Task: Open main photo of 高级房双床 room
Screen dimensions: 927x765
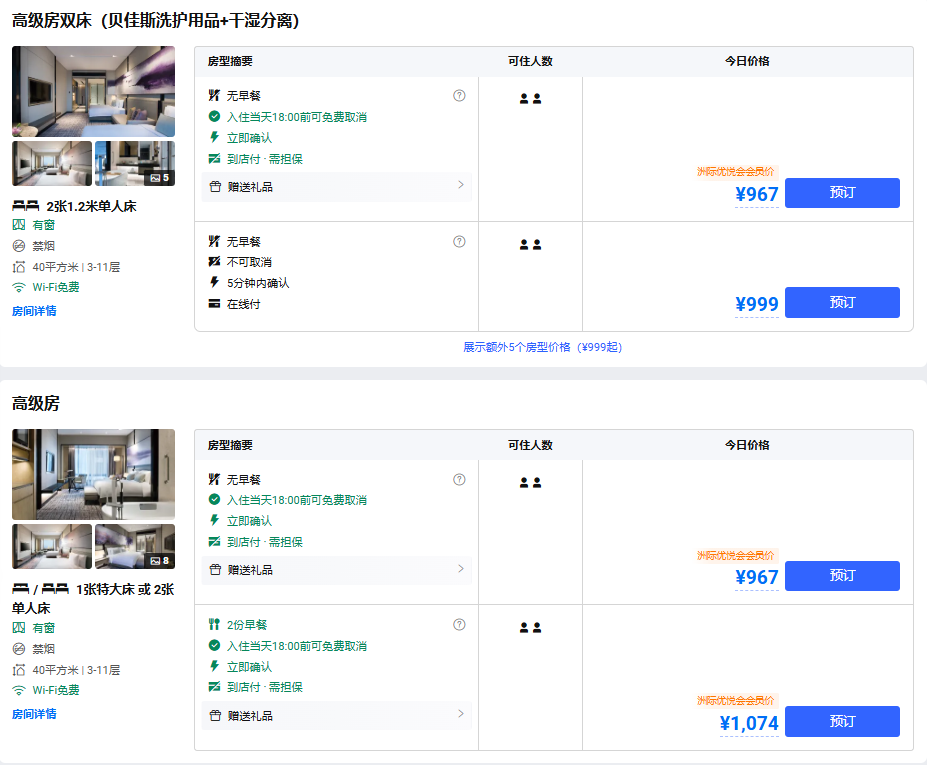Action: pos(93,91)
